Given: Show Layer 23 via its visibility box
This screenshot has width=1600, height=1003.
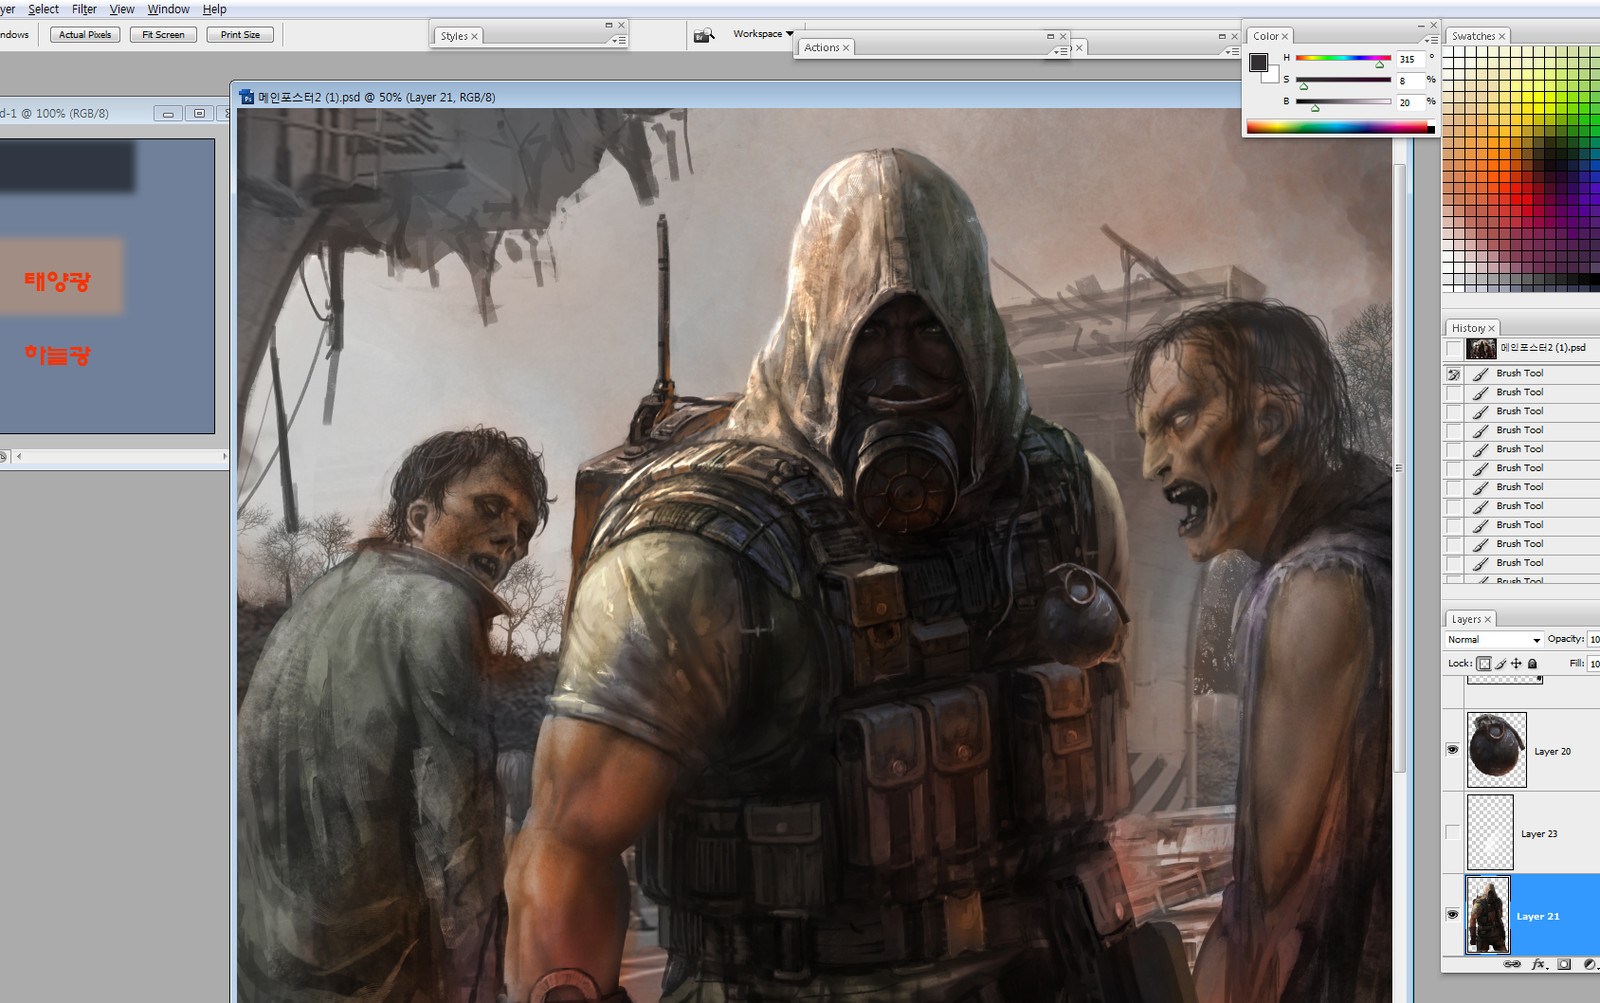Looking at the screenshot, I should [1453, 832].
